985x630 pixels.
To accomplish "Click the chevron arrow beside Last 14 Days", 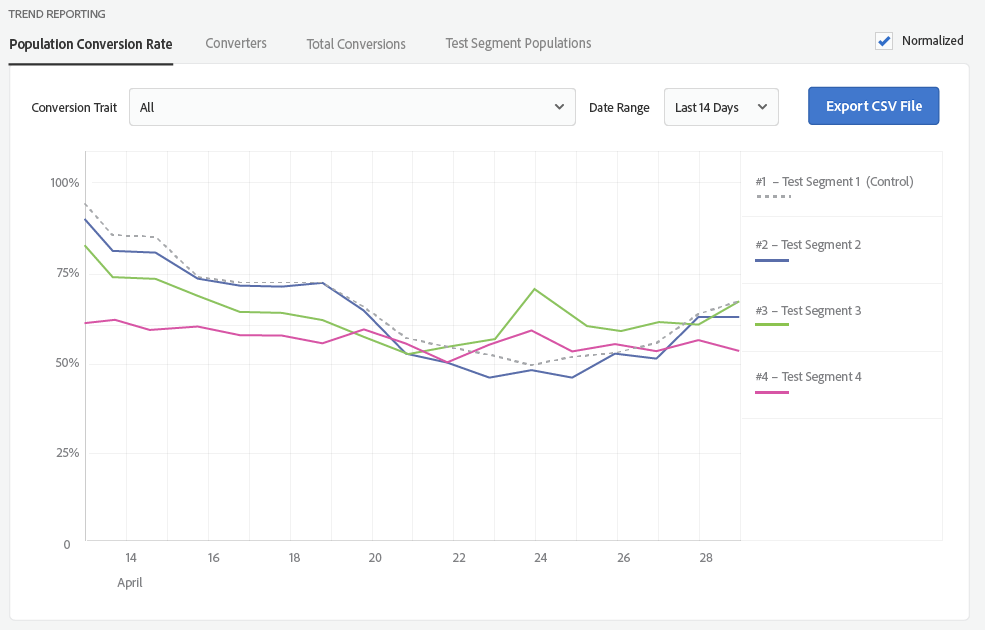I will click(762, 107).
